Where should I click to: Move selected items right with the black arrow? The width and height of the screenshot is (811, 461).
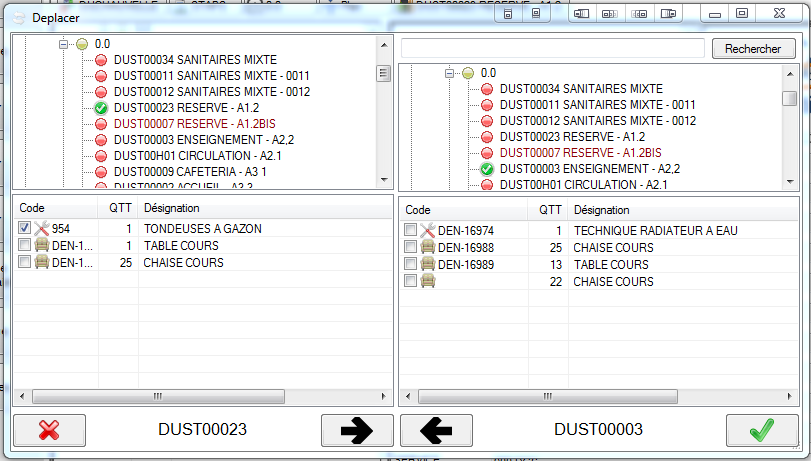click(357, 430)
